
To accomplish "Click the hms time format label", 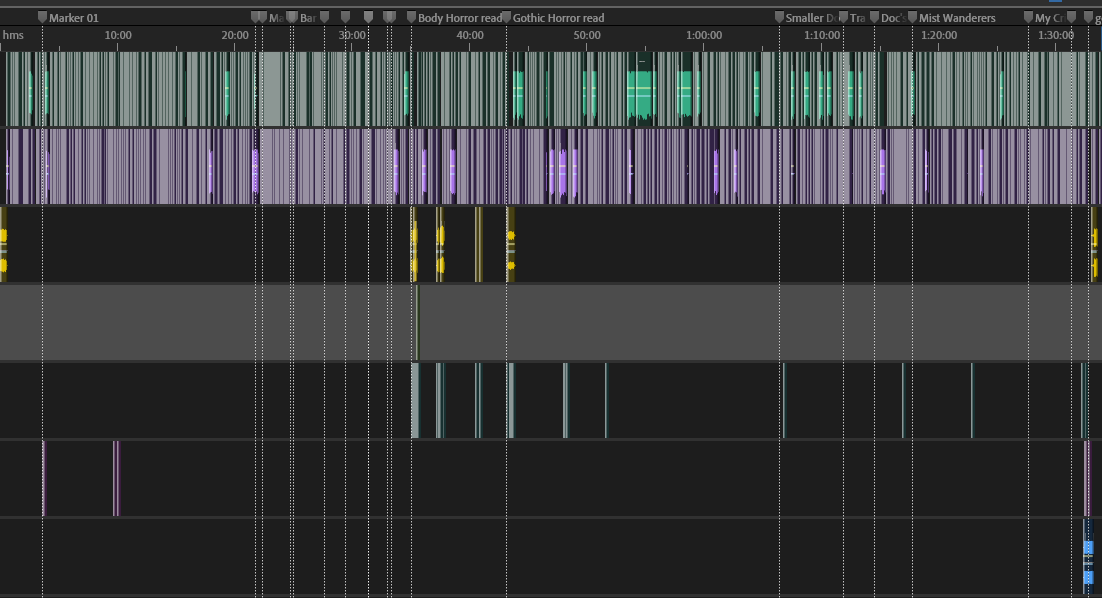I will coord(13,35).
